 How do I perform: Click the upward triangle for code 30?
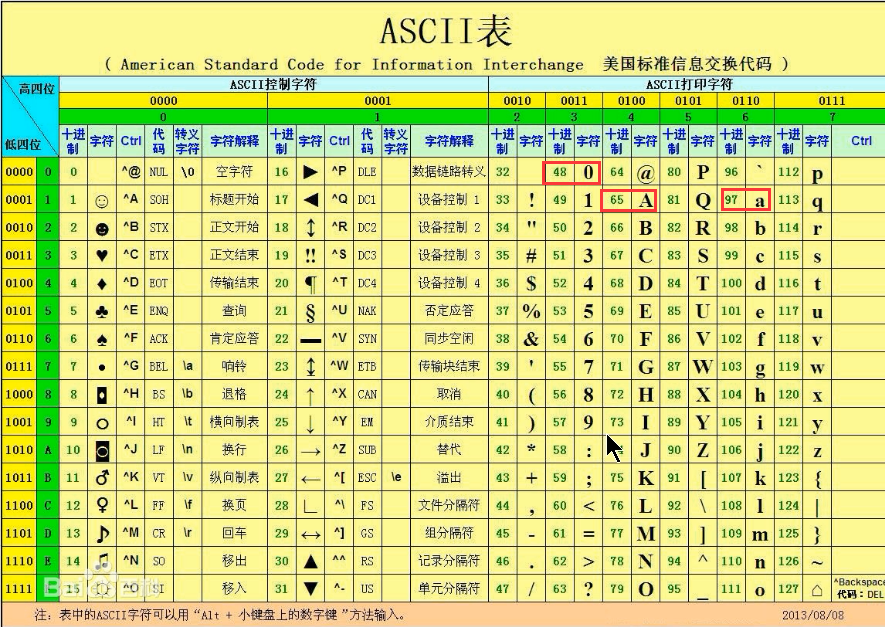310,561
